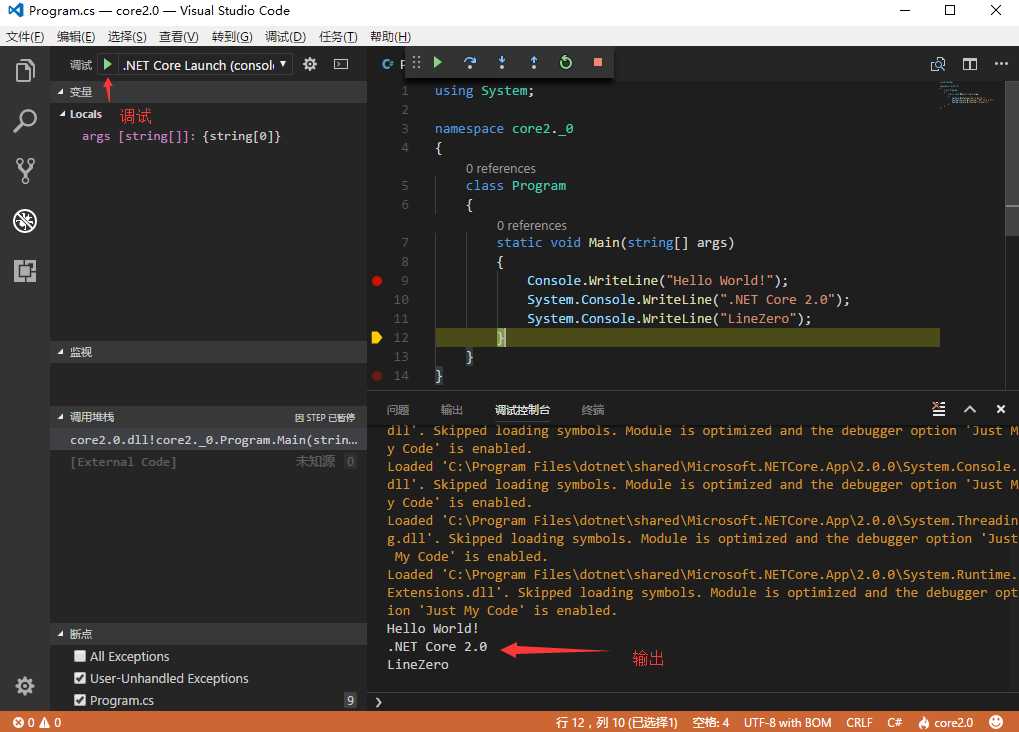Click the feedback smiley in status bar
Image resolution: width=1019 pixels, height=732 pixels.
pos(996,722)
